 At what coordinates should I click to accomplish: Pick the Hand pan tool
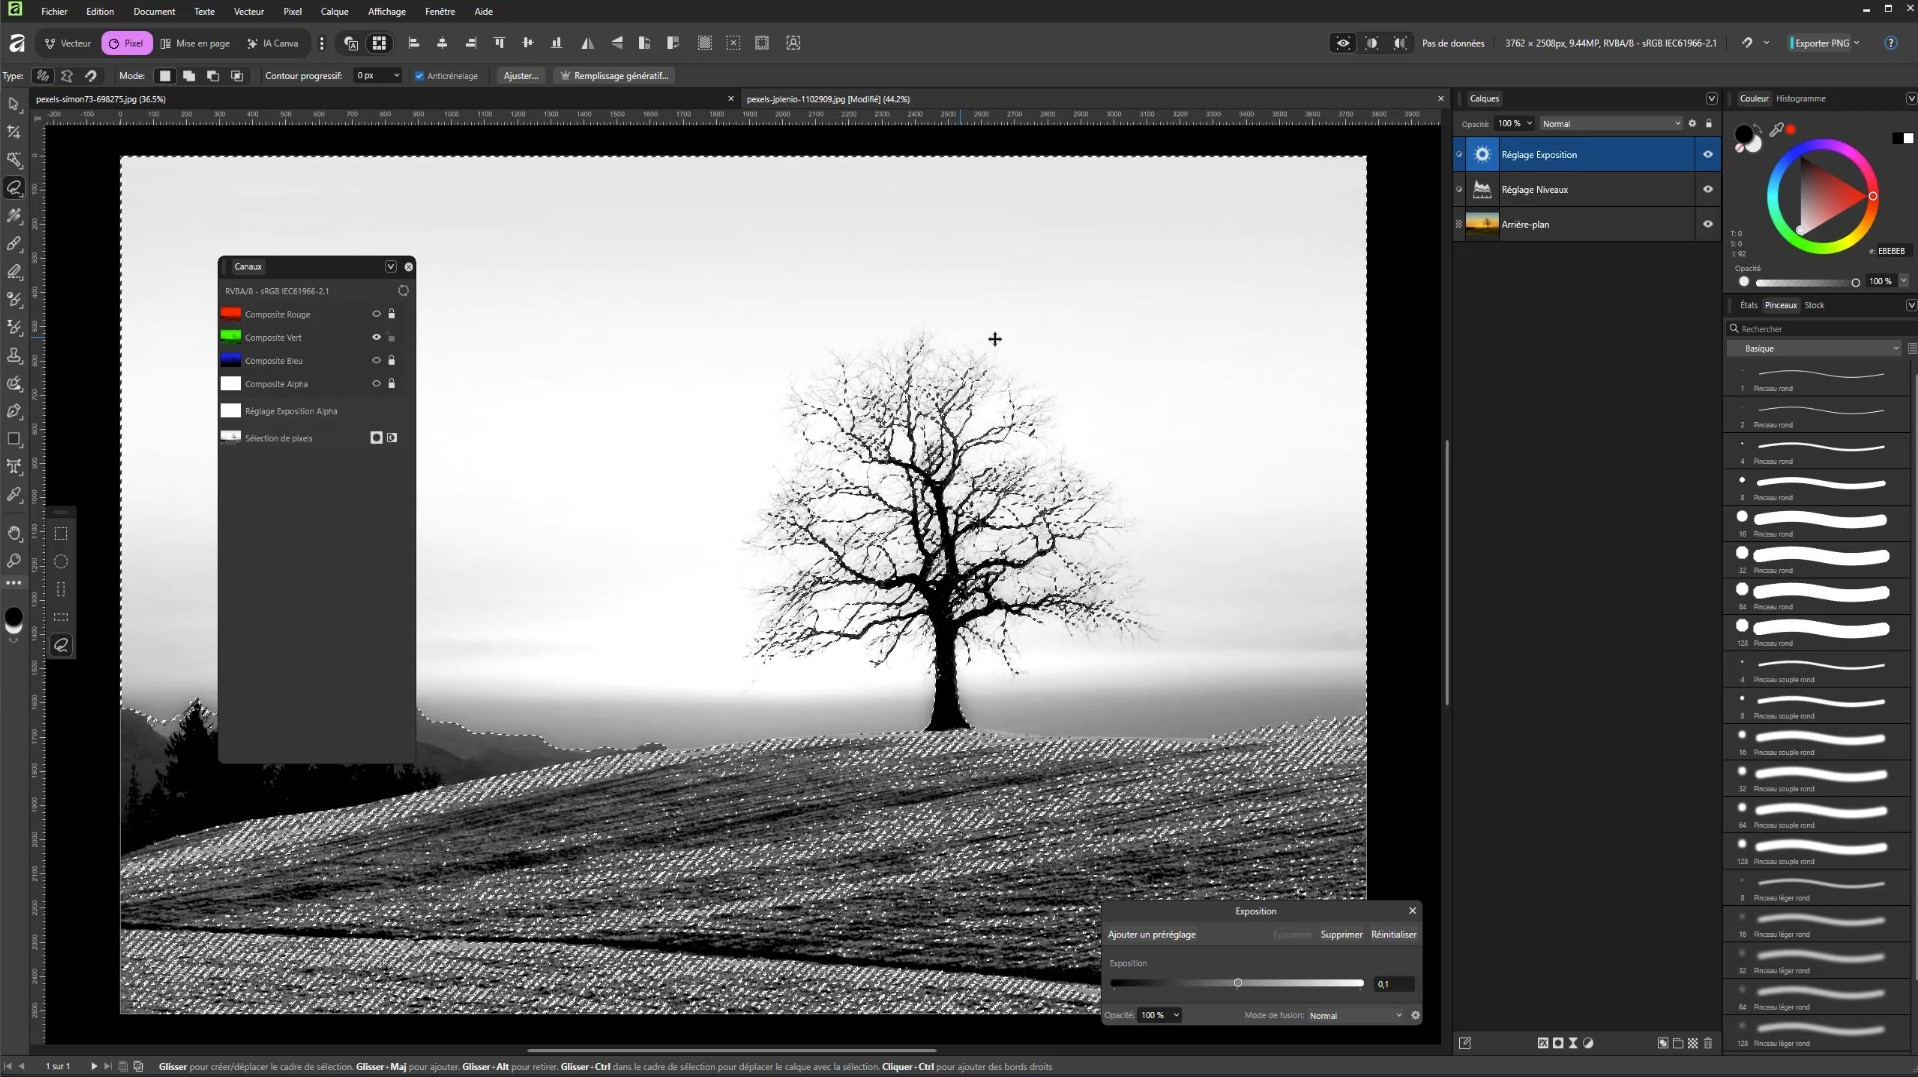[x=14, y=533]
